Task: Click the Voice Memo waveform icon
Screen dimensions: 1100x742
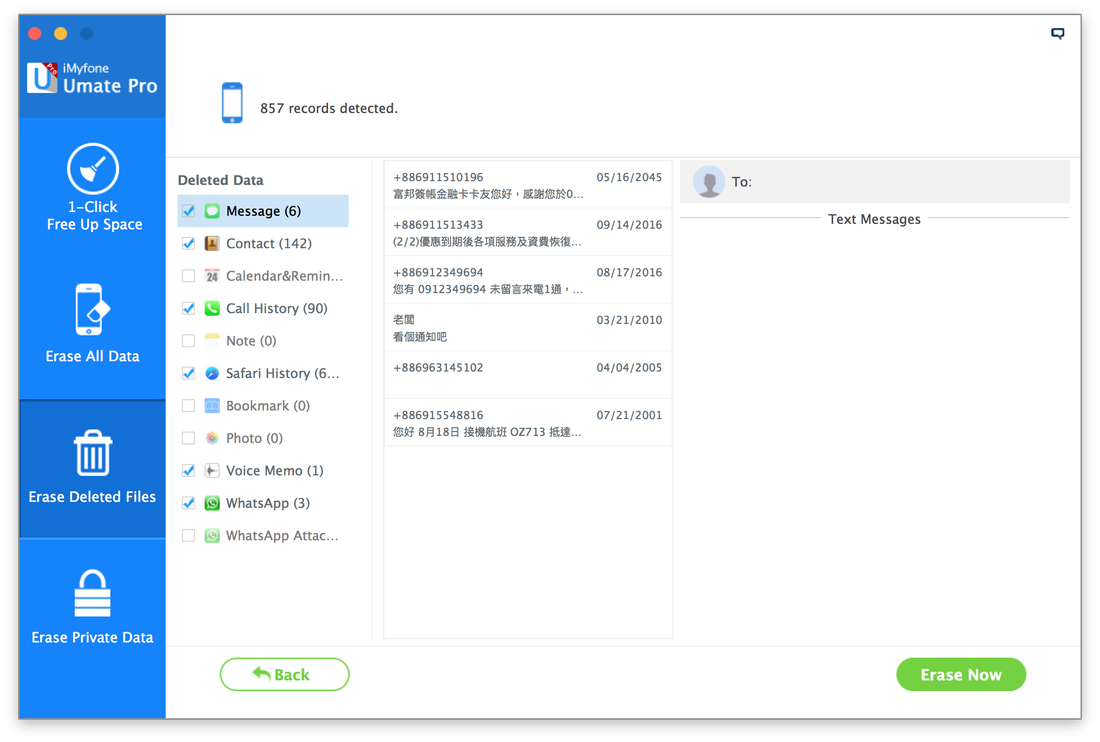Action: (x=212, y=471)
